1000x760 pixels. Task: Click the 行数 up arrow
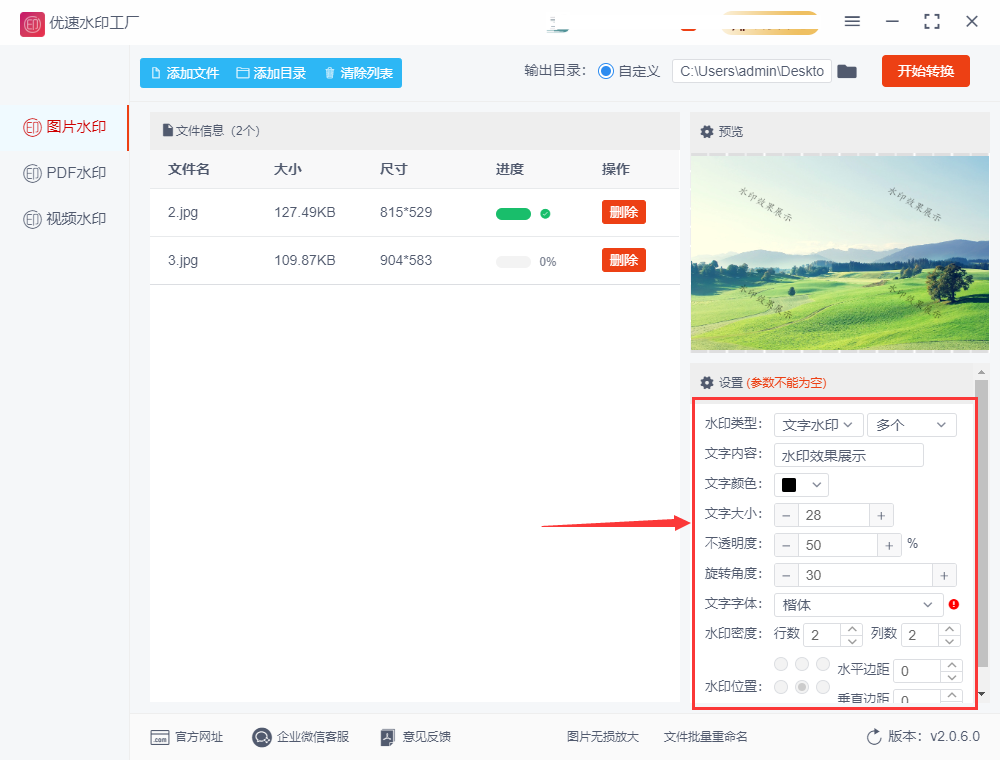click(852, 629)
